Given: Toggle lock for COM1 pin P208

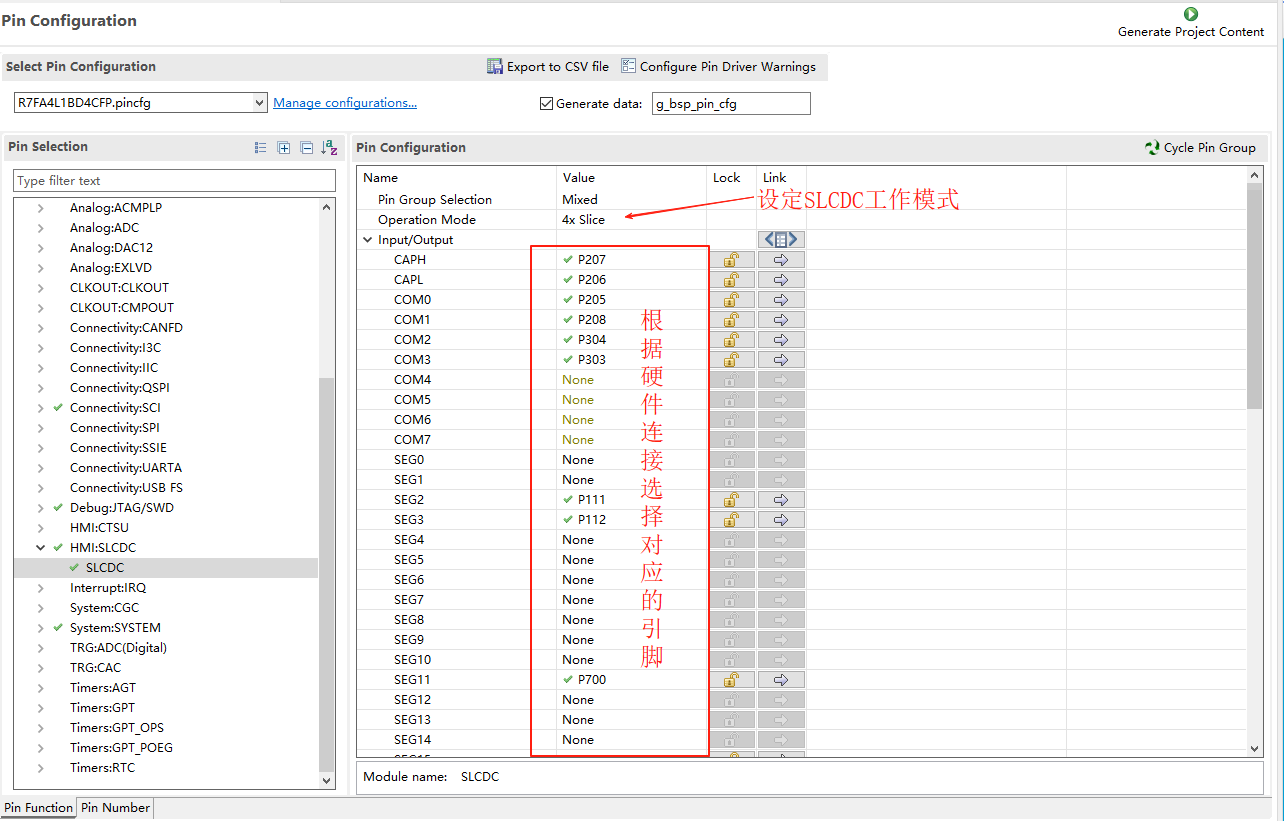Looking at the screenshot, I should (732, 319).
